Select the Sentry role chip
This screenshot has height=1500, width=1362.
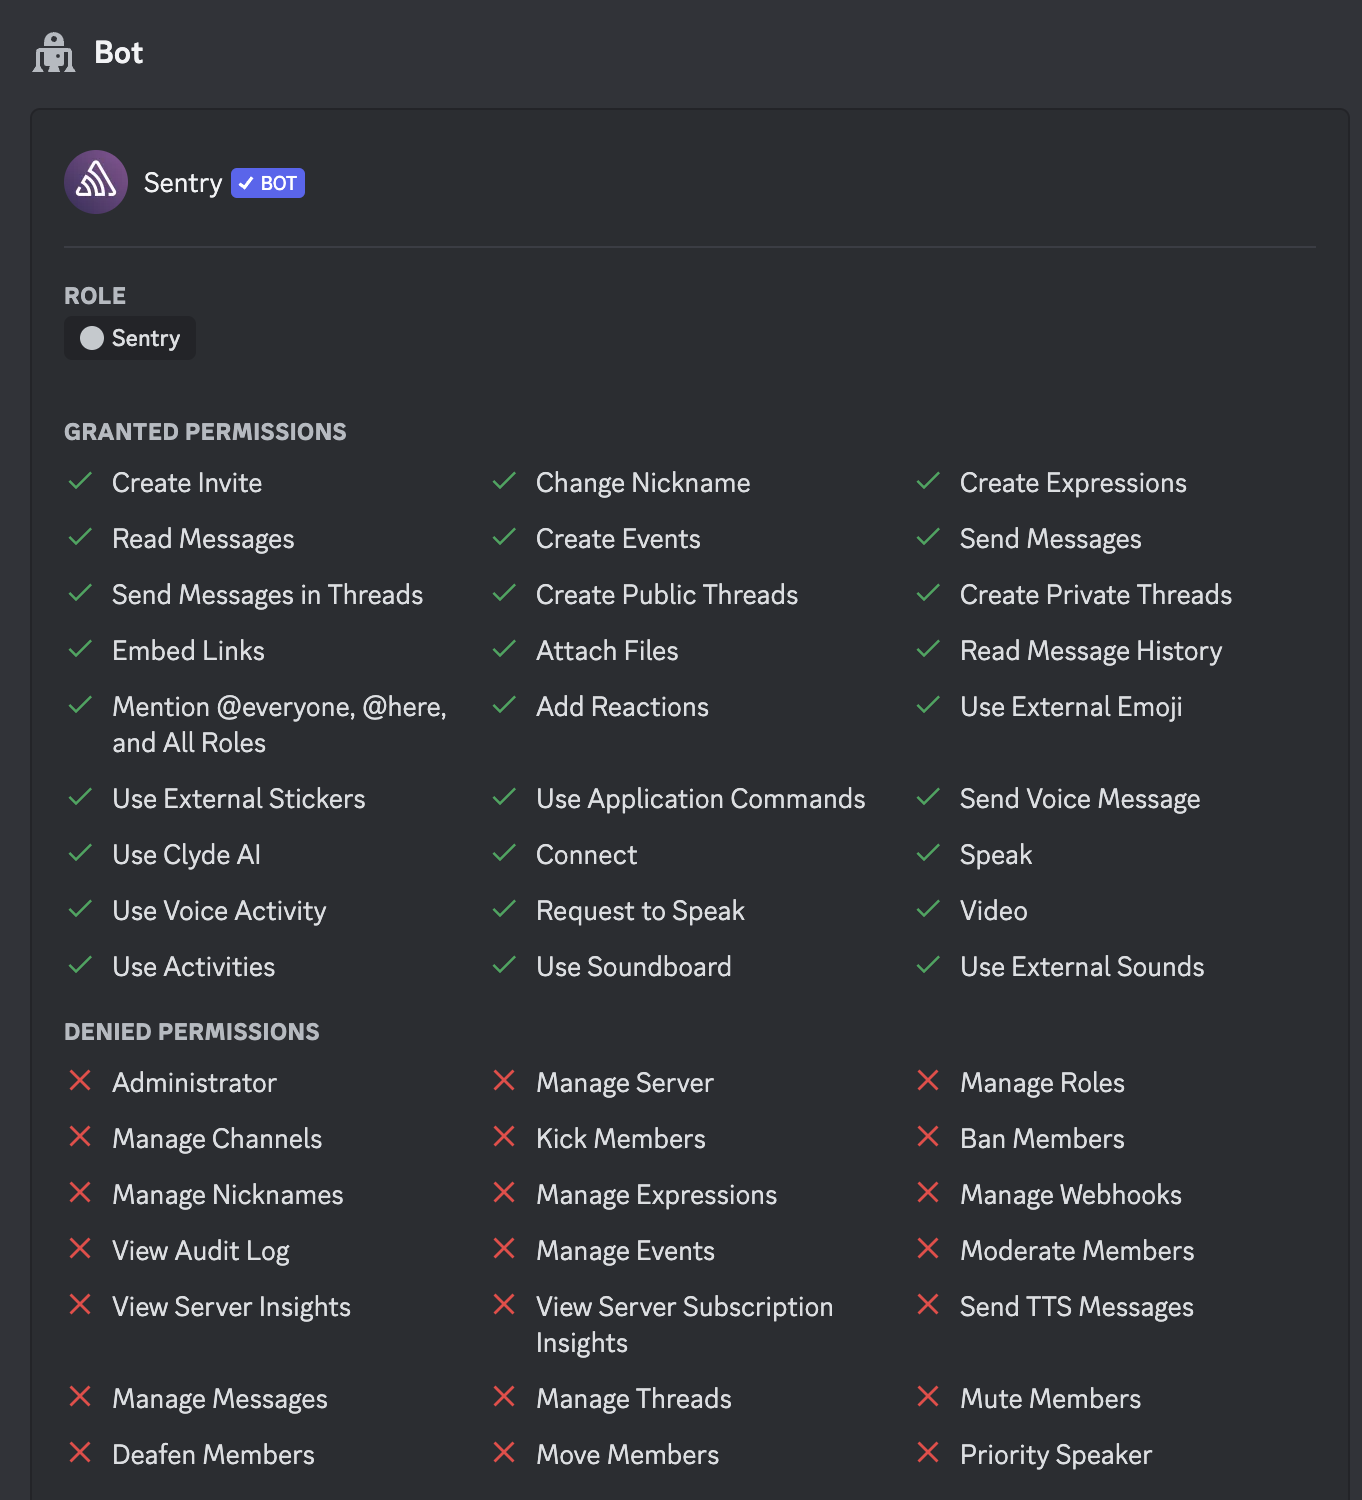(x=130, y=338)
